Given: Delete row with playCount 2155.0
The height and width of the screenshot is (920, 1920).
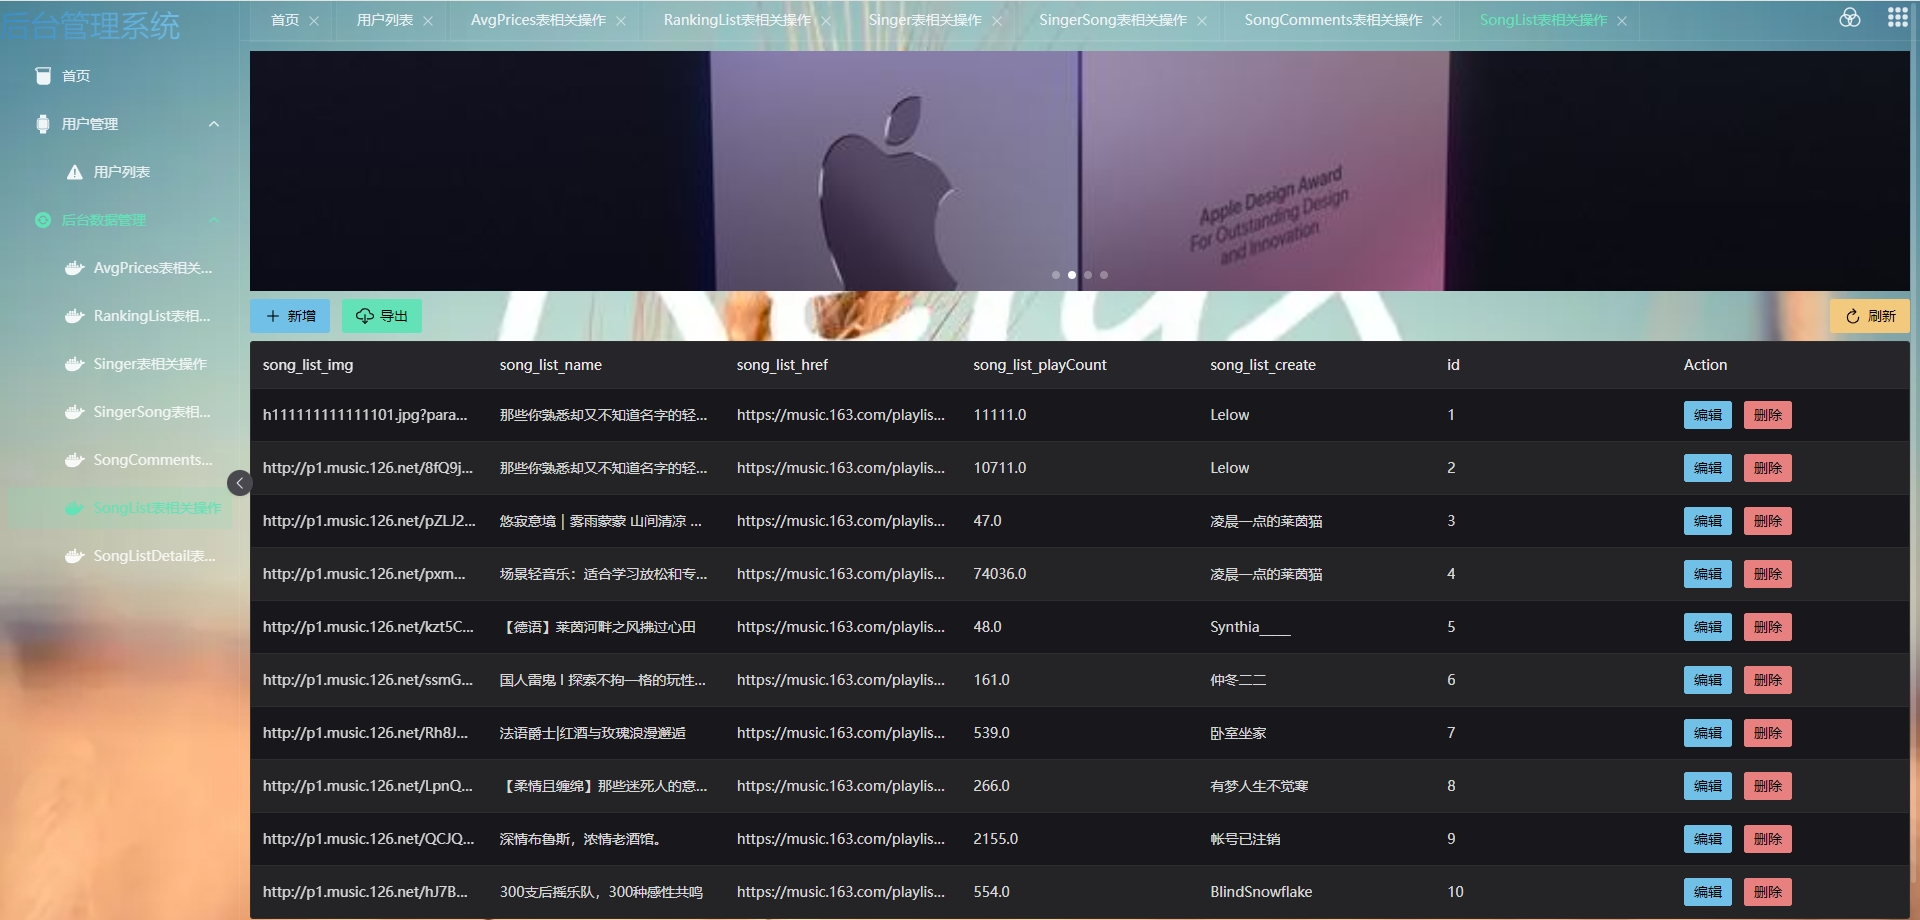Looking at the screenshot, I should (1768, 839).
